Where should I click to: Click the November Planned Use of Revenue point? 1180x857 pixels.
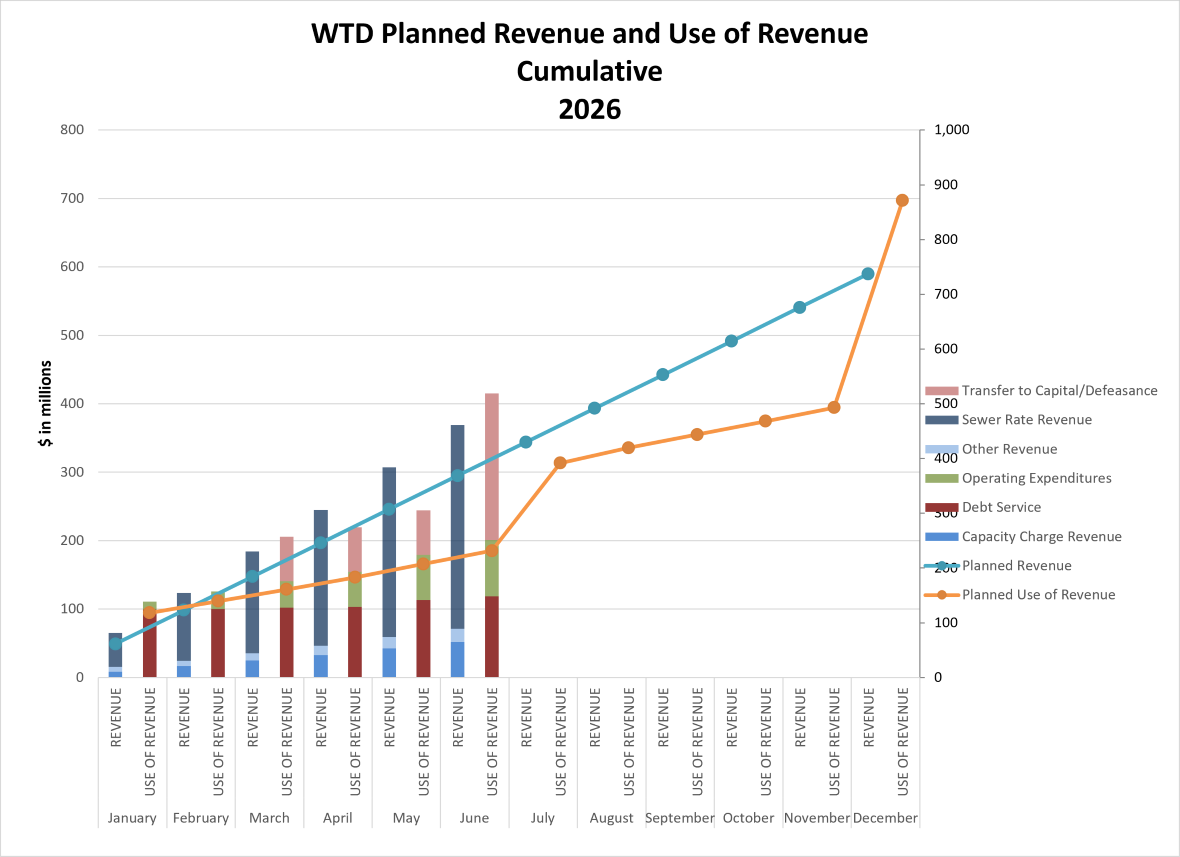pyautogui.click(x=834, y=407)
